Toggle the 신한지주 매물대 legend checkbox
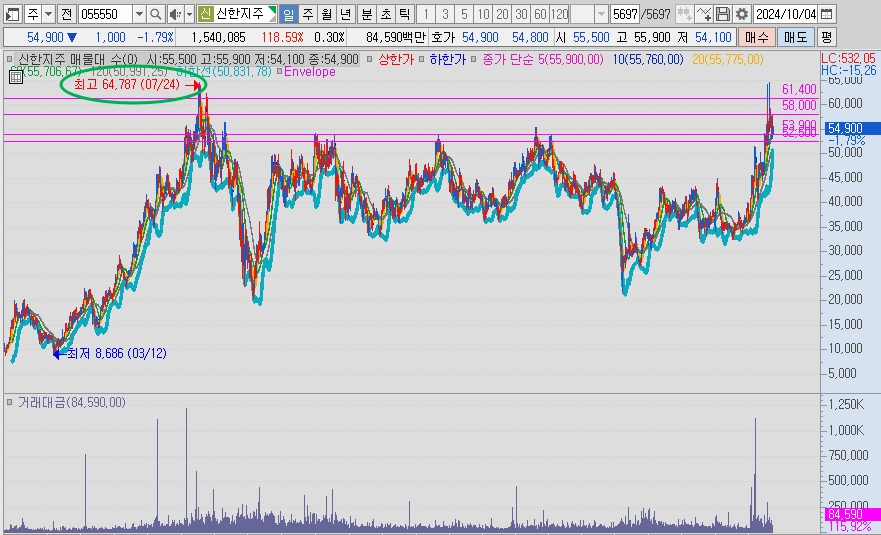The width and height of the screenshot is (881, 535). (10, 59)
